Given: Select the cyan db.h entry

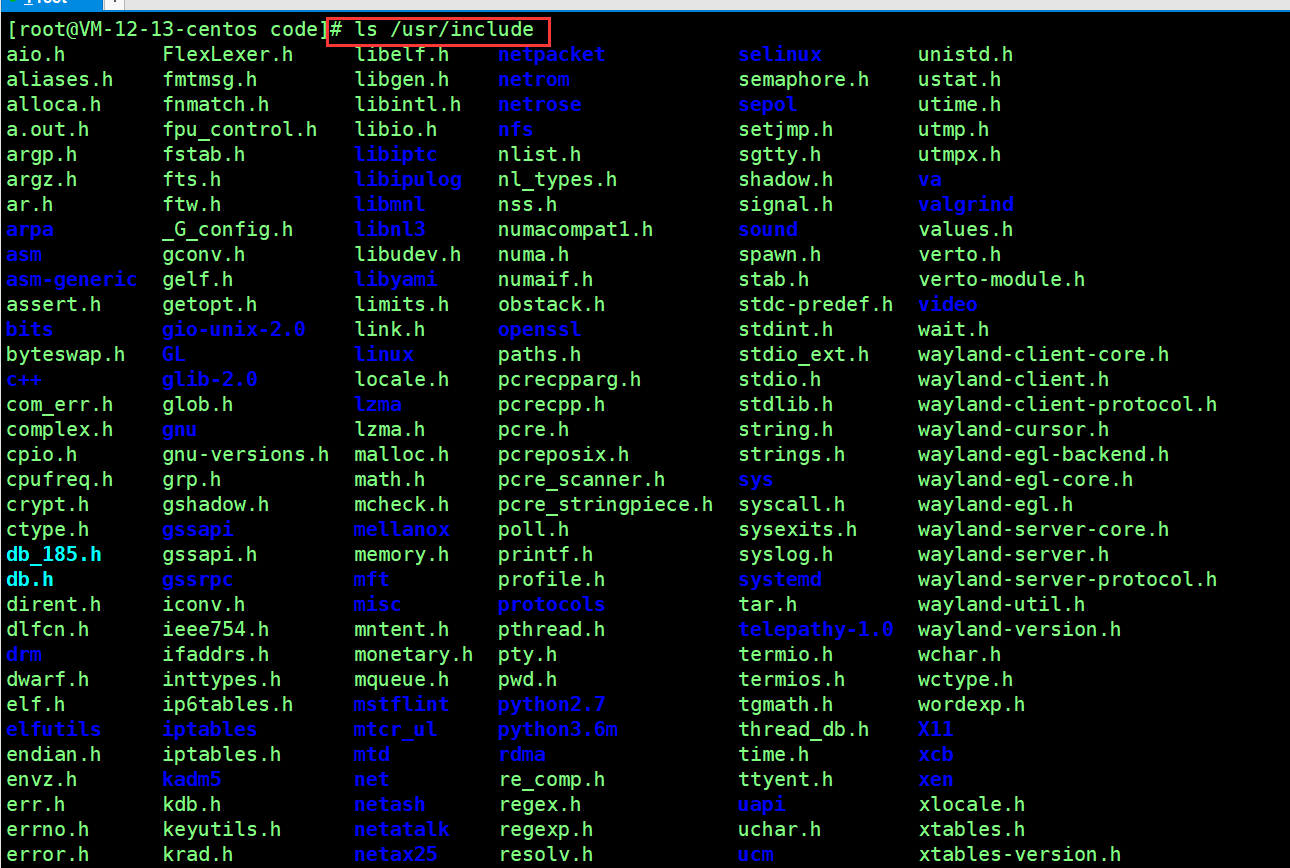Looking at the screenshot, I should click(29, 580).
